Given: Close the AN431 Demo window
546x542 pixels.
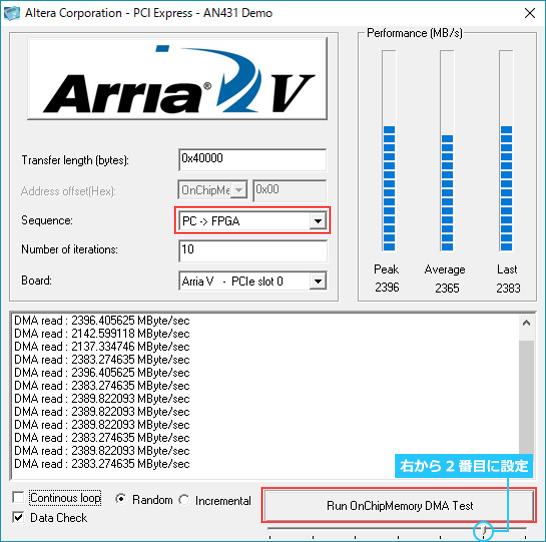Looking at the screenshot, I should click(x=530, y=13).
